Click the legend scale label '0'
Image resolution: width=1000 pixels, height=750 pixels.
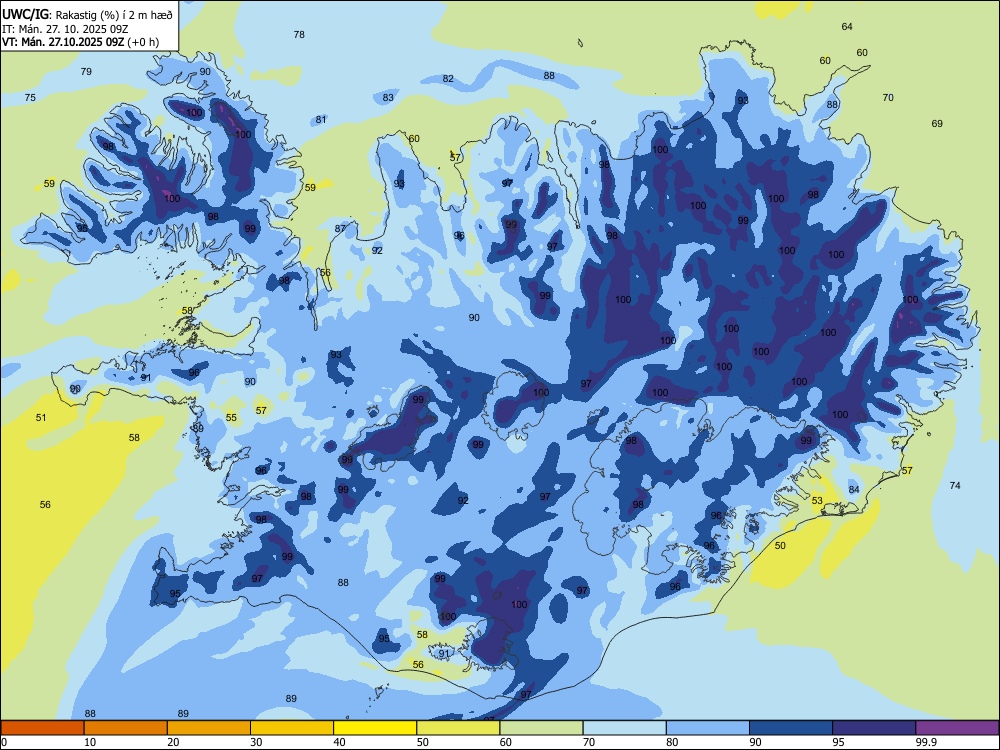4,742
